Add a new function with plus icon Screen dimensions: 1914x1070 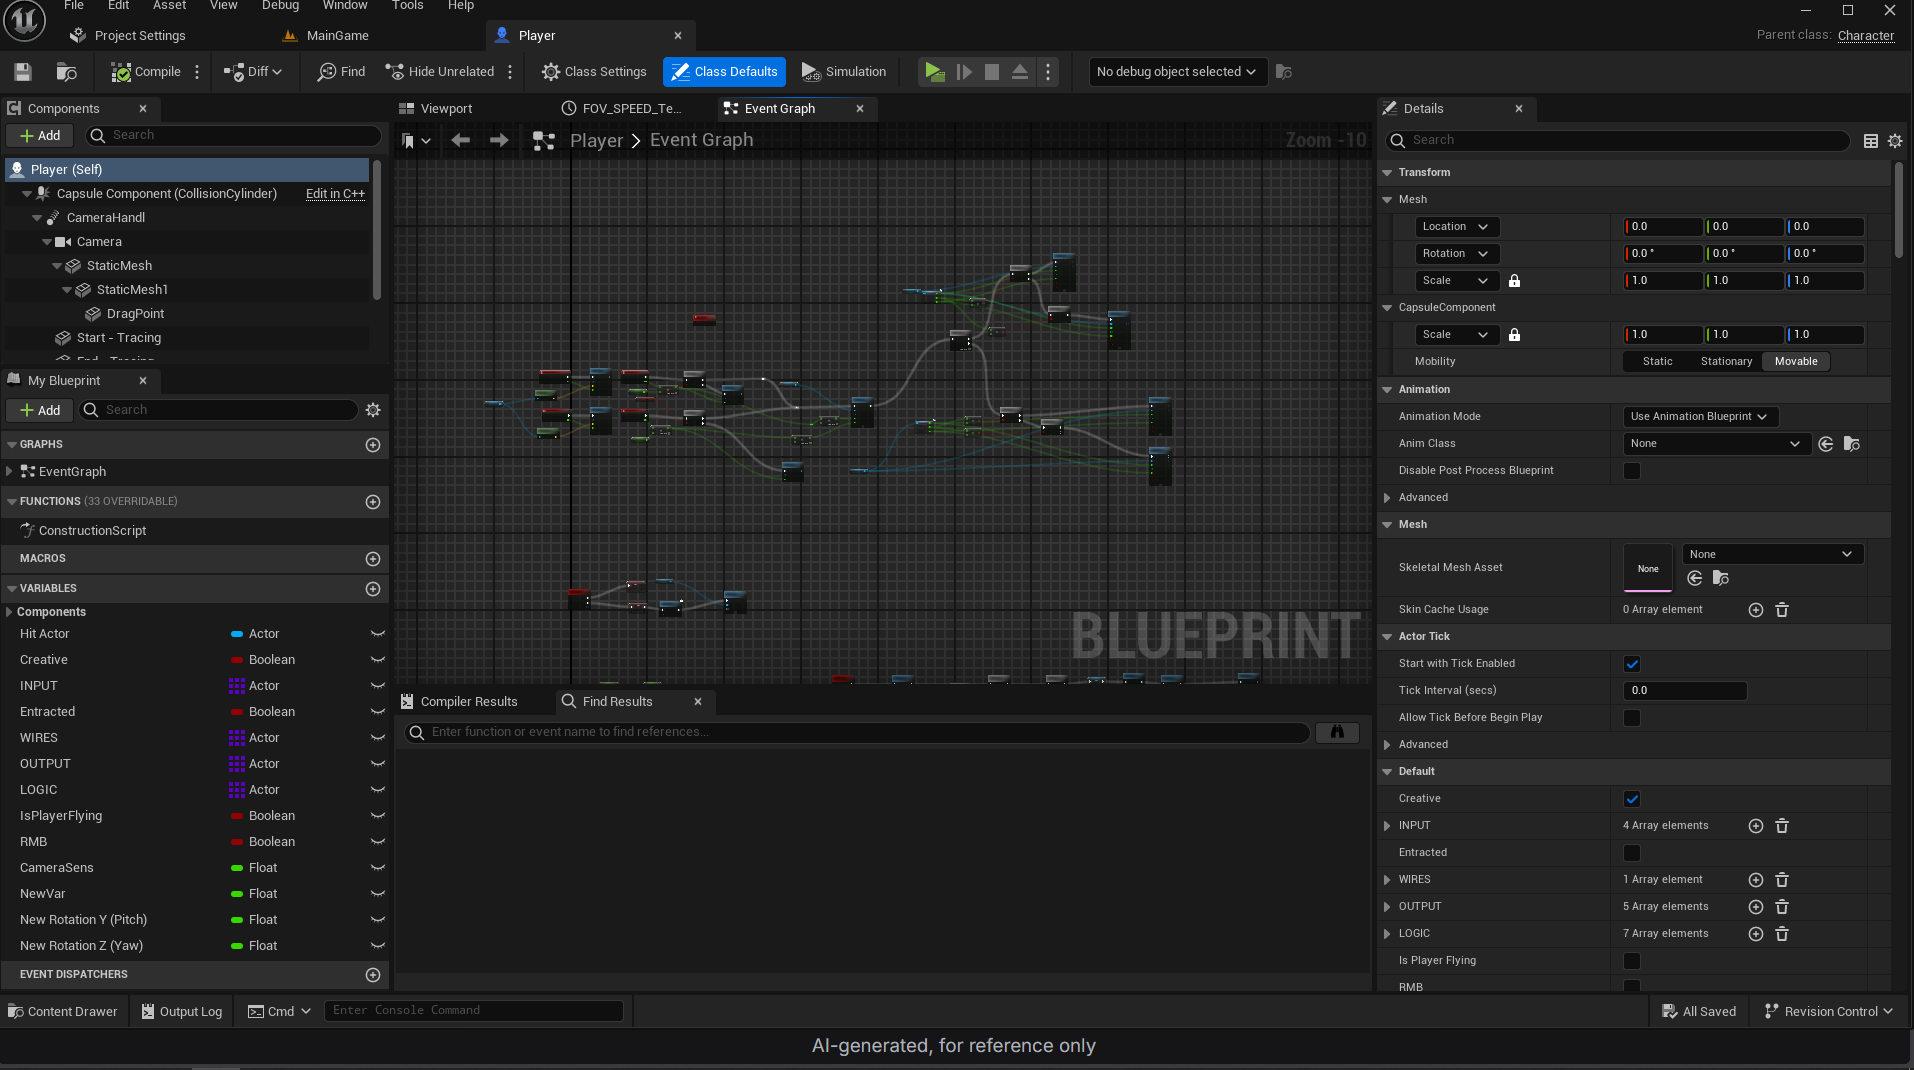point(373,502)
